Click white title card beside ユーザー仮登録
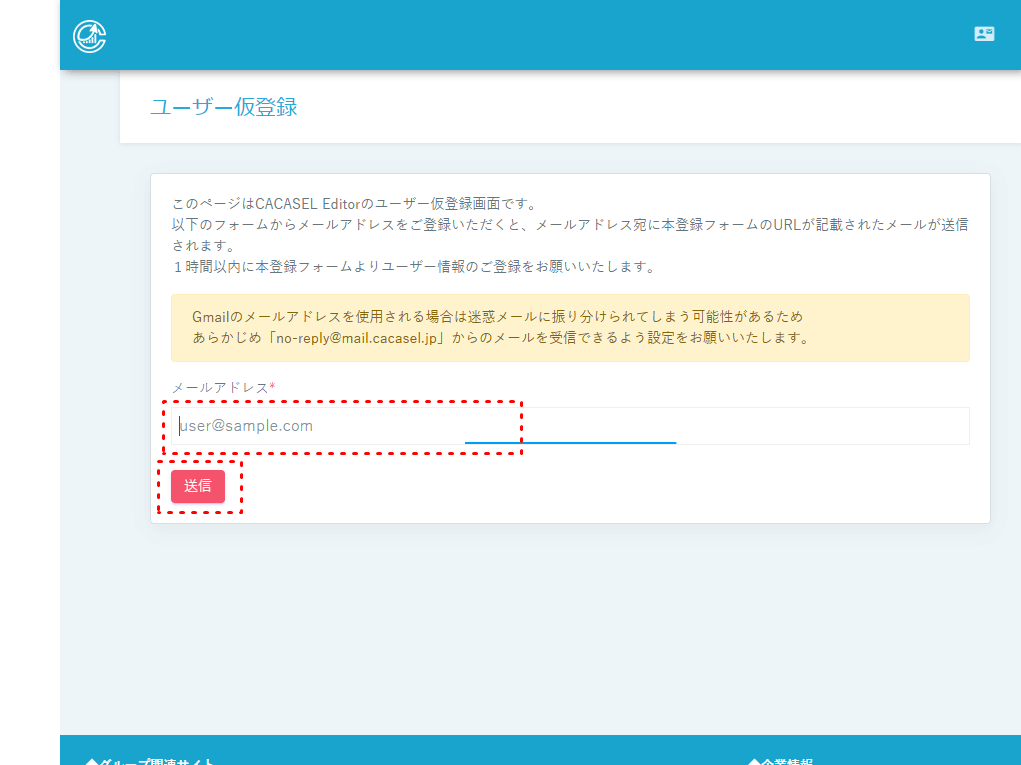 point(650,108)
